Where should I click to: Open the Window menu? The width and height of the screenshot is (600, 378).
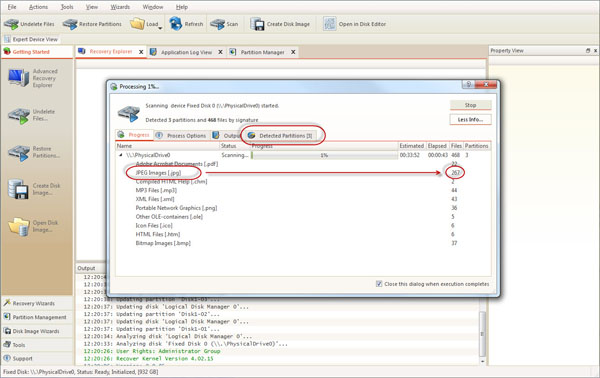(x=153, y=7)
